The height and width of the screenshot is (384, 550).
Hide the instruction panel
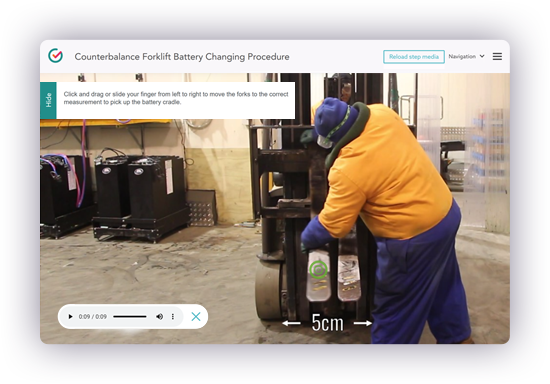pos(48,100)
